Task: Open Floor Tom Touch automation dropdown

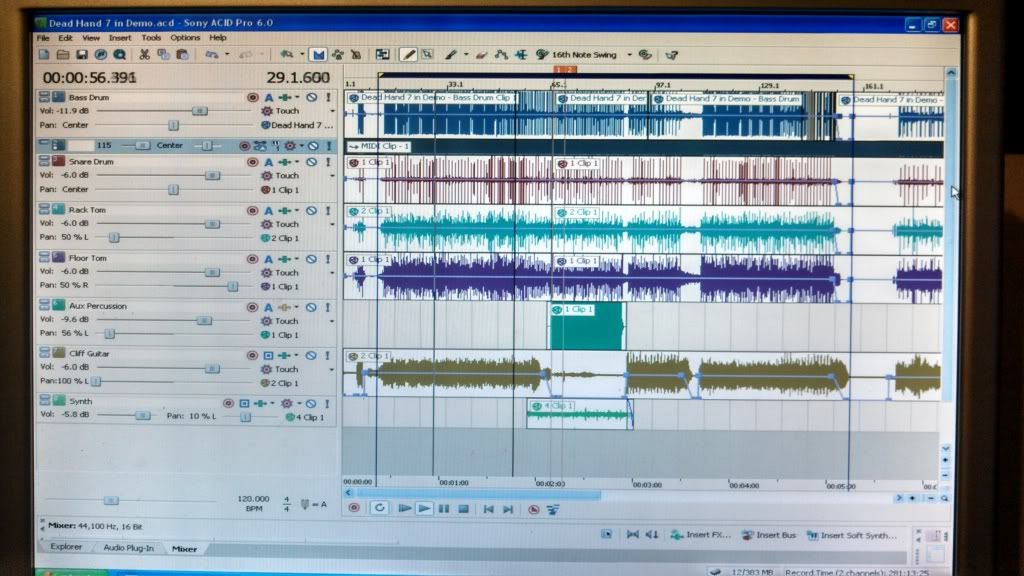Action: click(332, 272)
